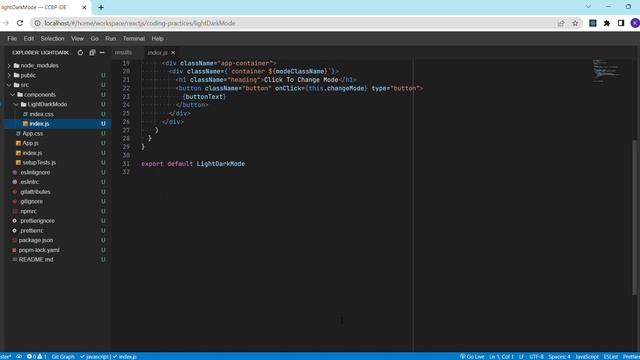Image resolution: width=640 pixels, height=360 pixels.
Task: Click the export default LightDarkMode line
Action: coord(193,164)
